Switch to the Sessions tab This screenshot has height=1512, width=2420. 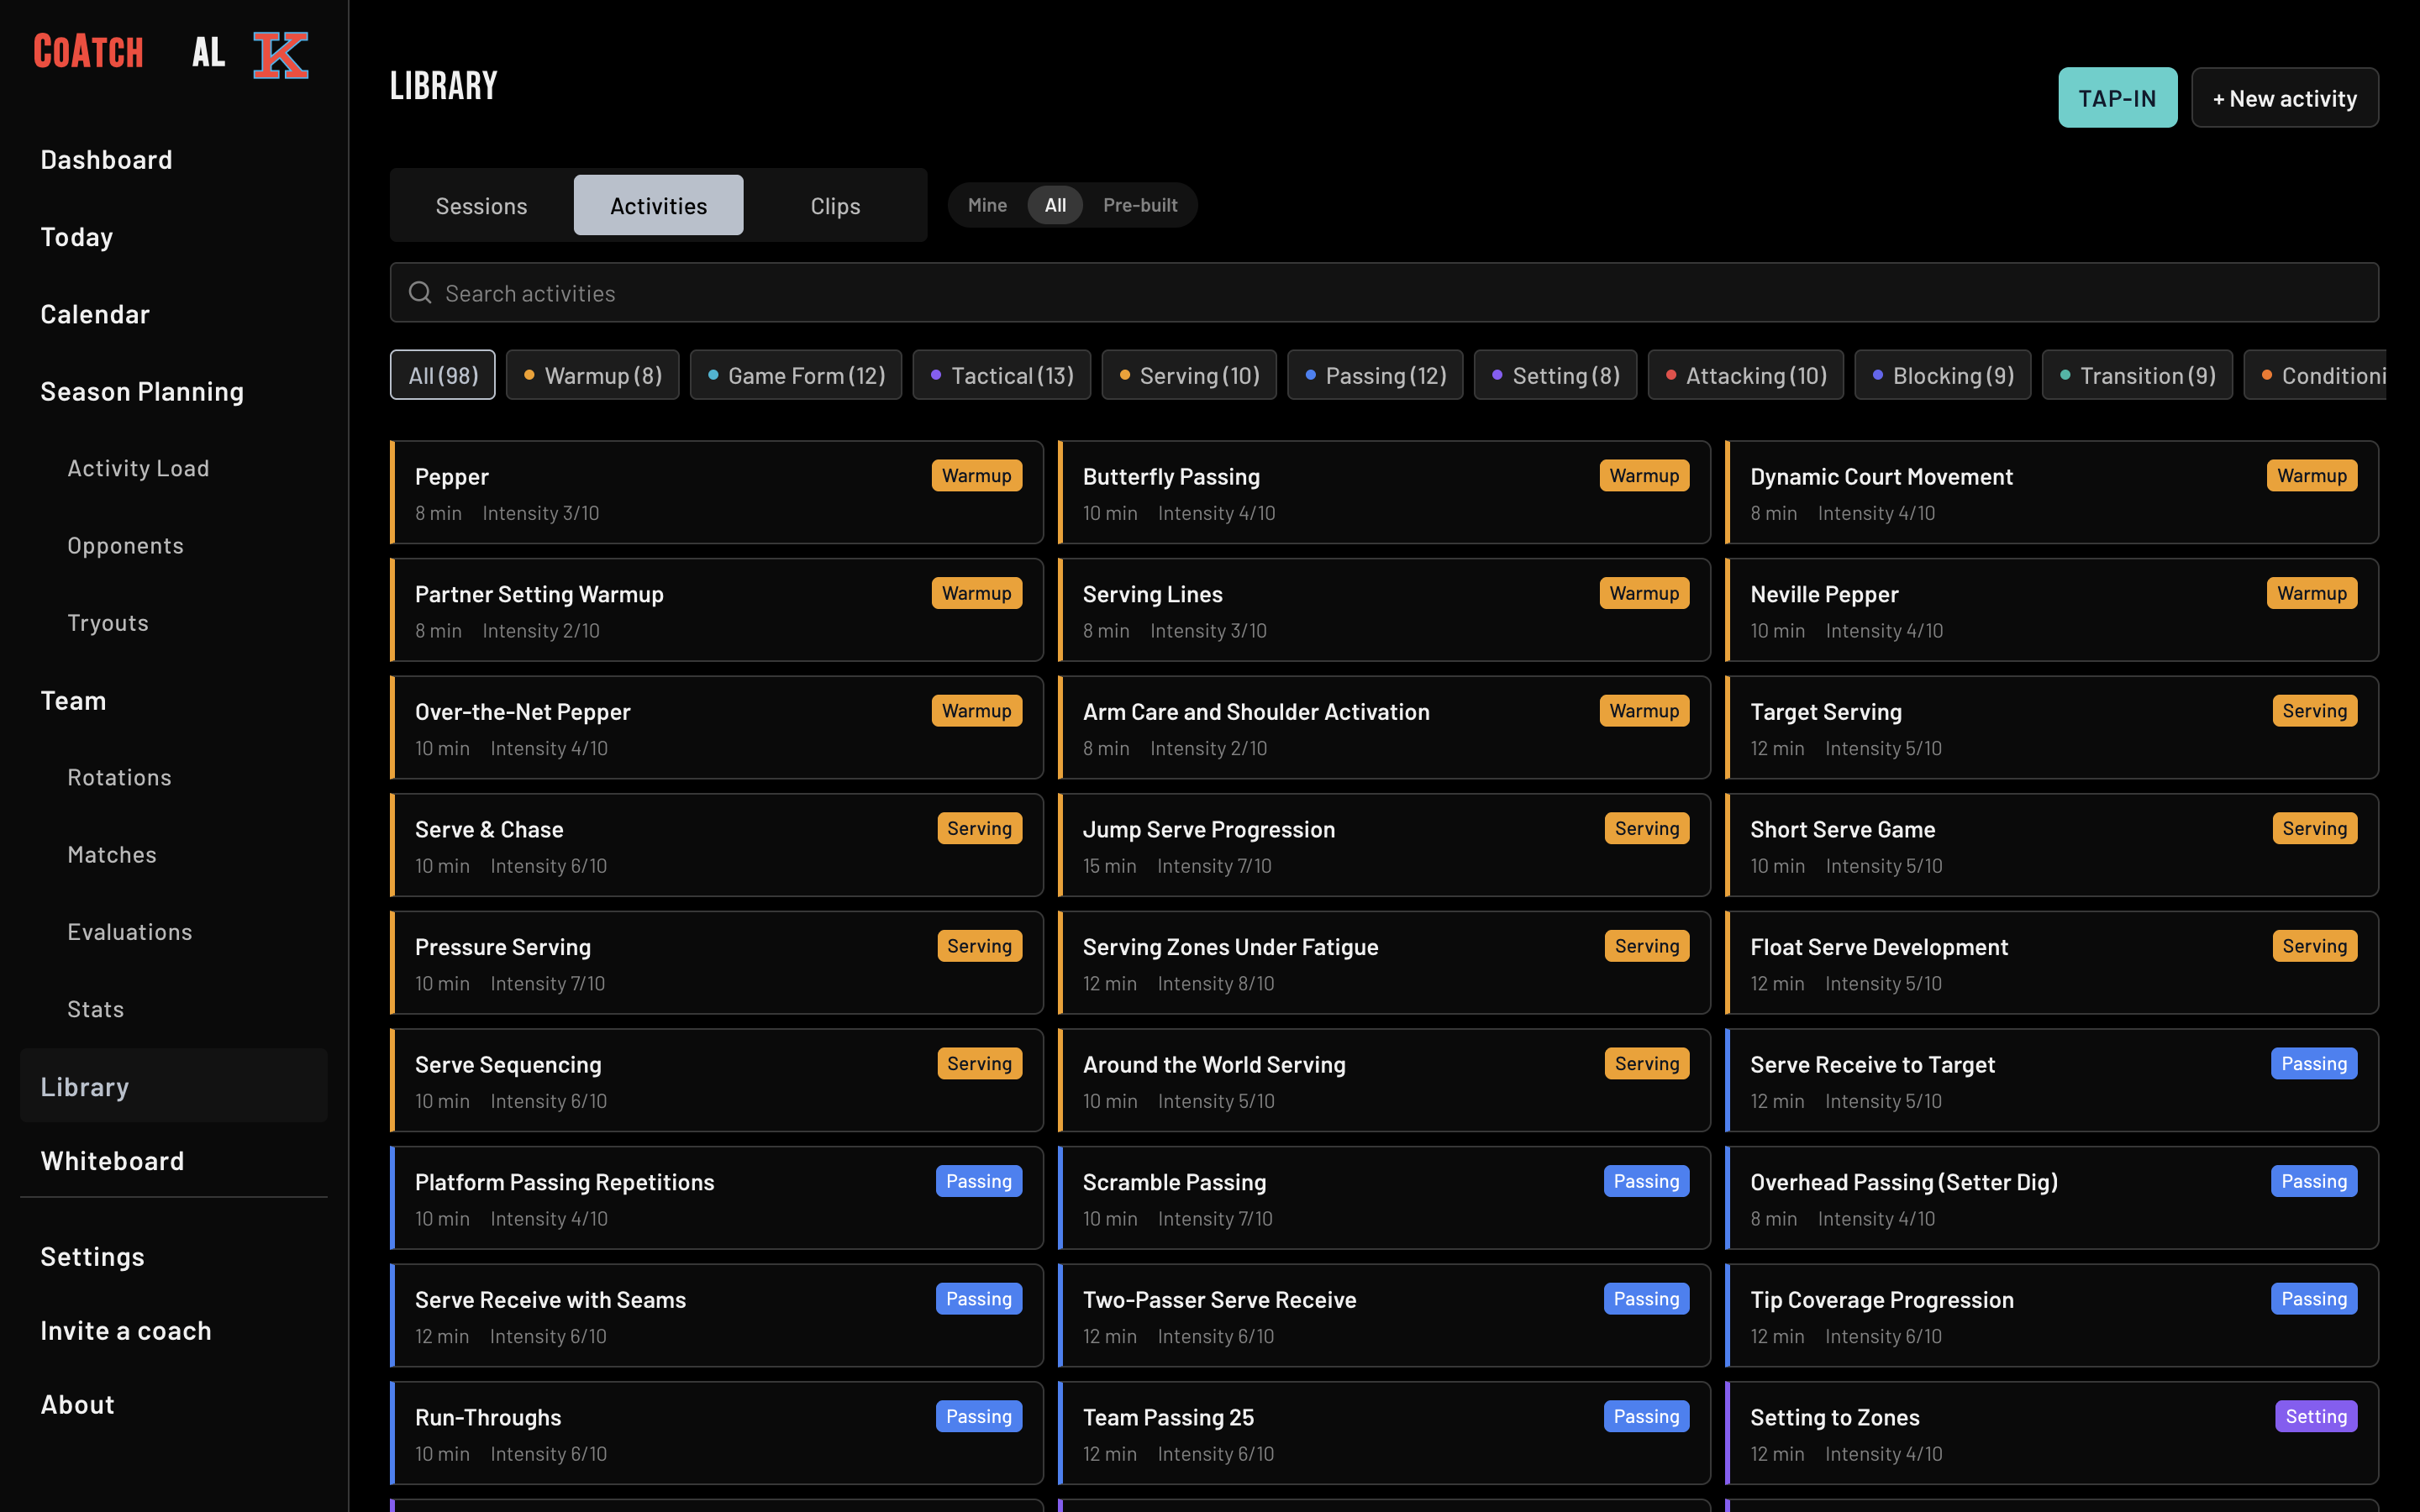481,205
